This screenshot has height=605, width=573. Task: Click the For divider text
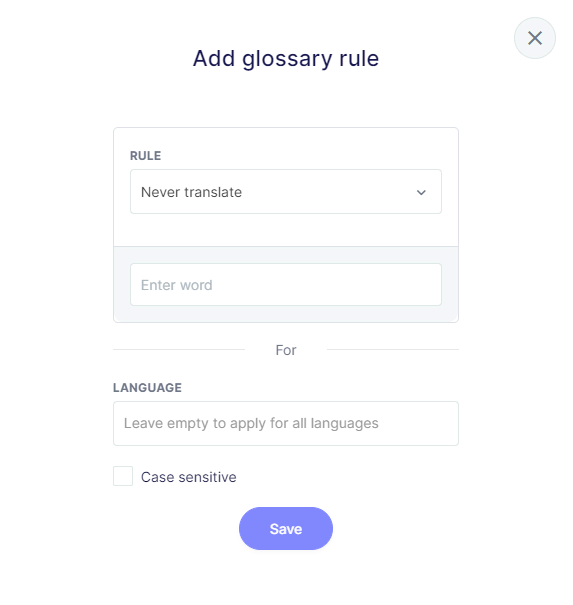(x=286, y=350)
